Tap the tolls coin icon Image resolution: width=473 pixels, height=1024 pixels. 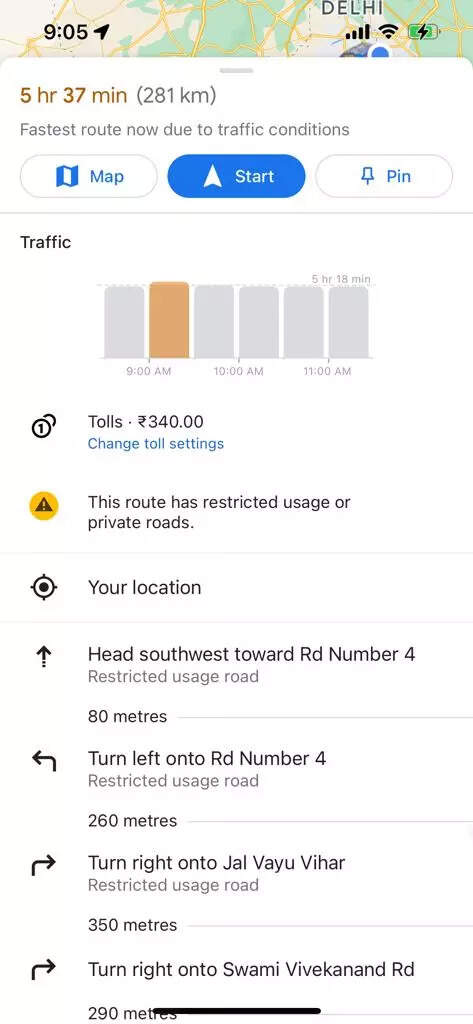[x=44, y=427]
